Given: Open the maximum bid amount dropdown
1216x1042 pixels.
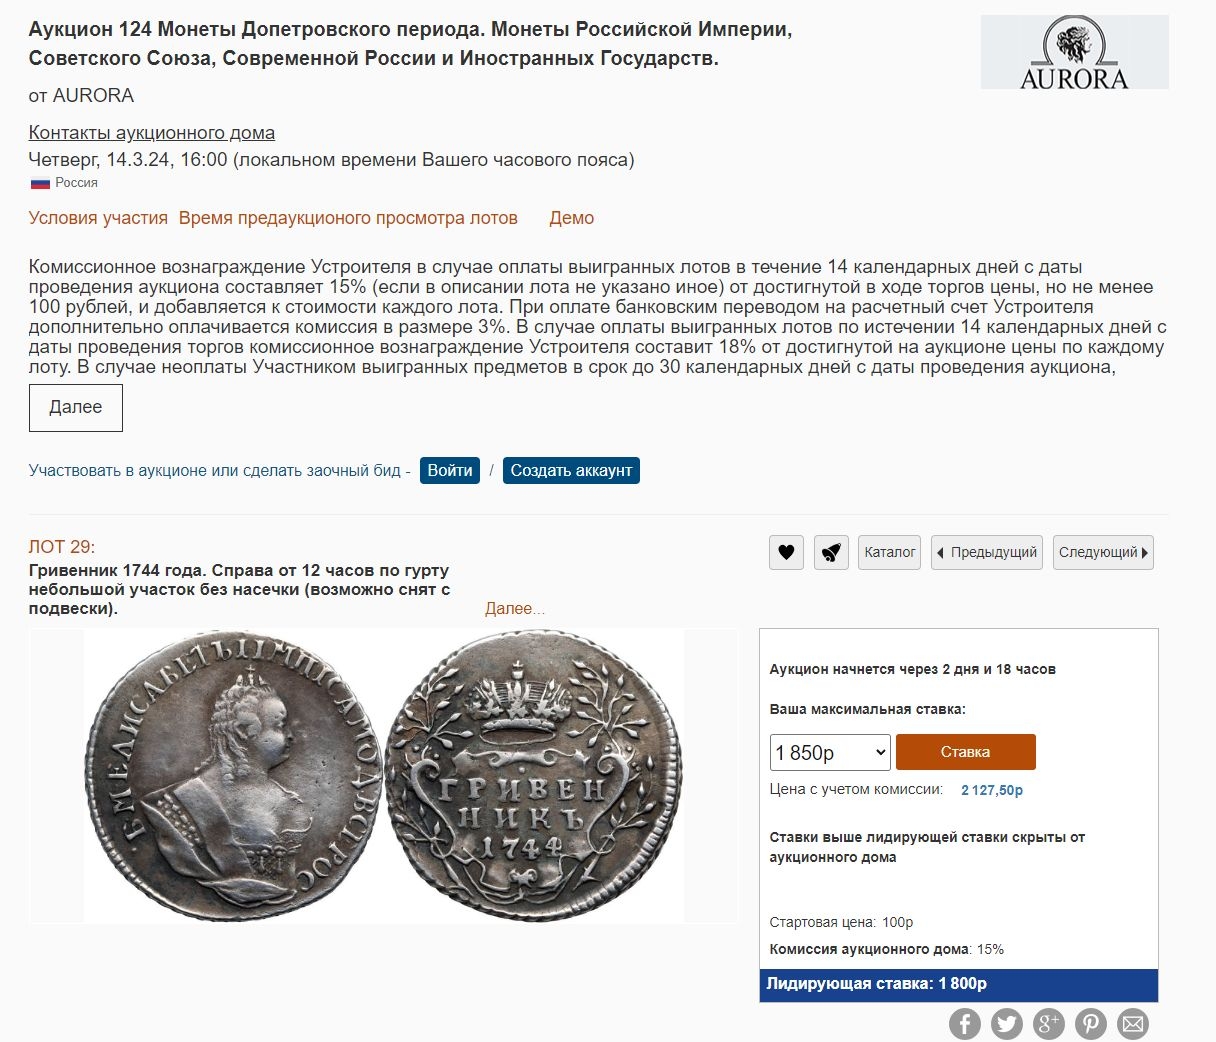Looking at the screenshot, I should coord(830,752).
